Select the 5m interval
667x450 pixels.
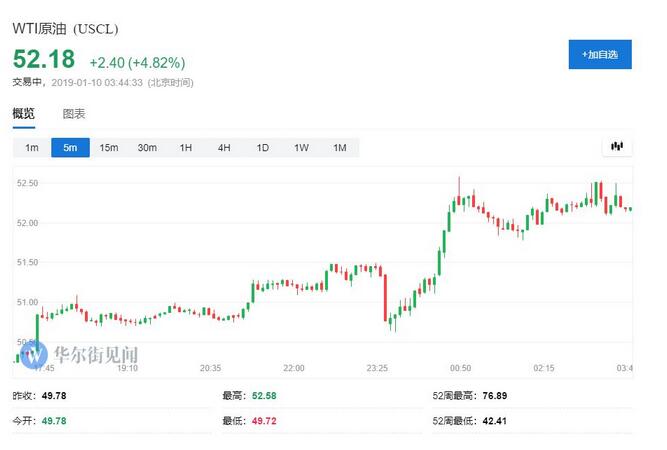[x=70, y=148]
